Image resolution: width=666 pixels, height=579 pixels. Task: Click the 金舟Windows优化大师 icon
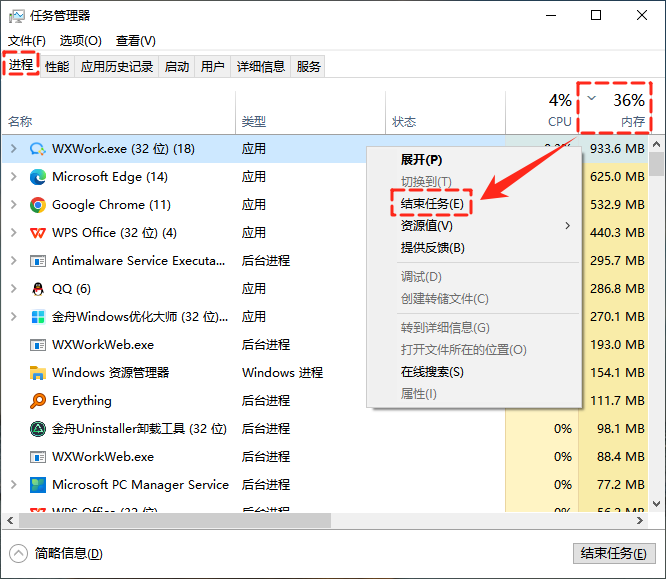tap(38, 317)
